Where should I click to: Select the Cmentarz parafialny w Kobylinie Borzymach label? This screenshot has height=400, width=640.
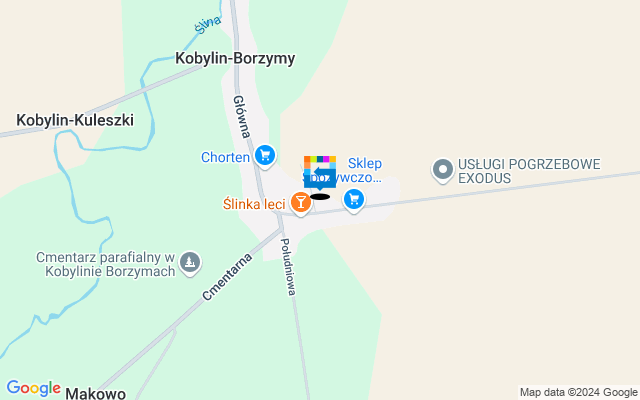pos(106,264)
